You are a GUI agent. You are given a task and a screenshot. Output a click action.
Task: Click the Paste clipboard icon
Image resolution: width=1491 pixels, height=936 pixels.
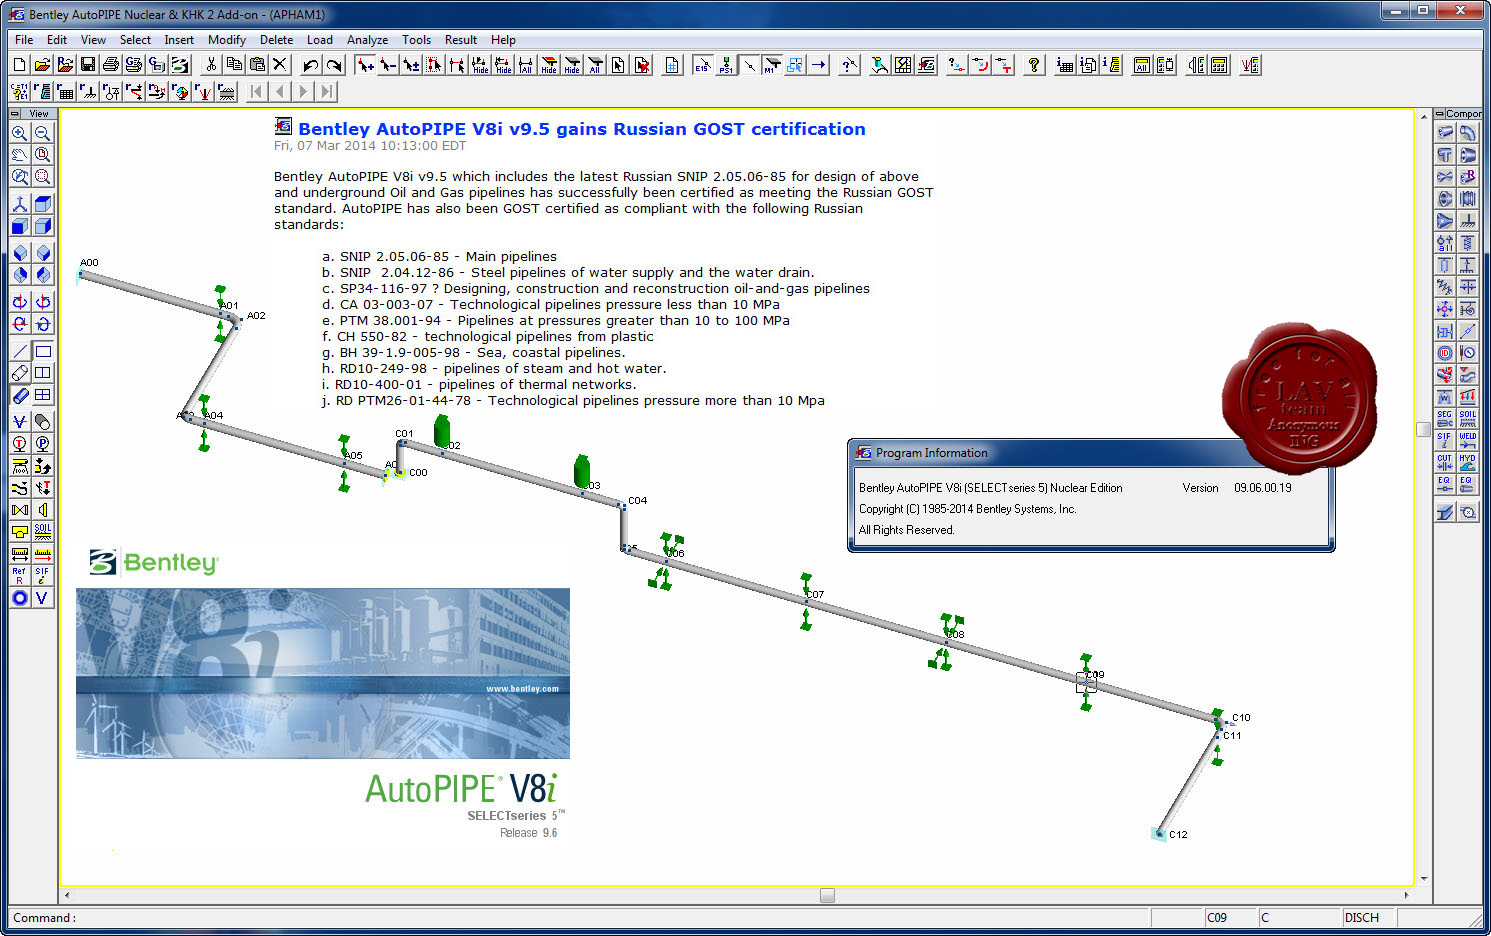tap(257, 65)
